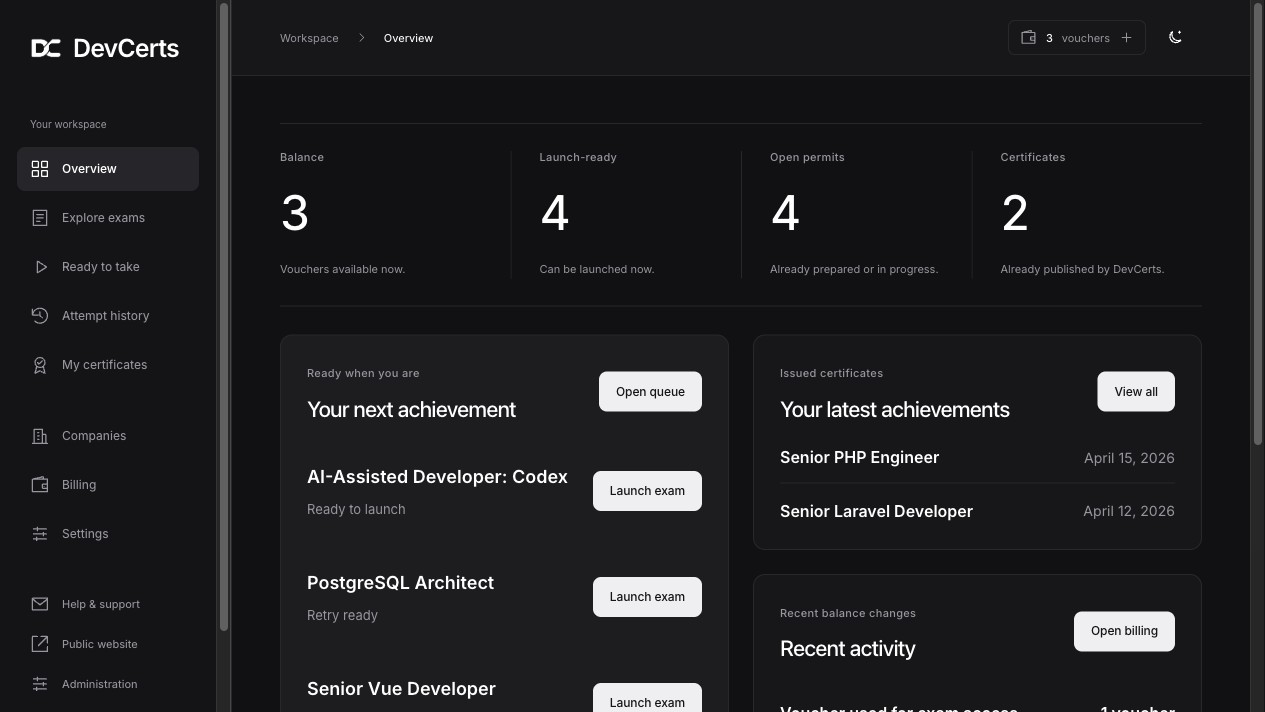Go to Explore exams in sidebar
Image resolution: width=1265 pixels, height=712 pixels.
108,218
